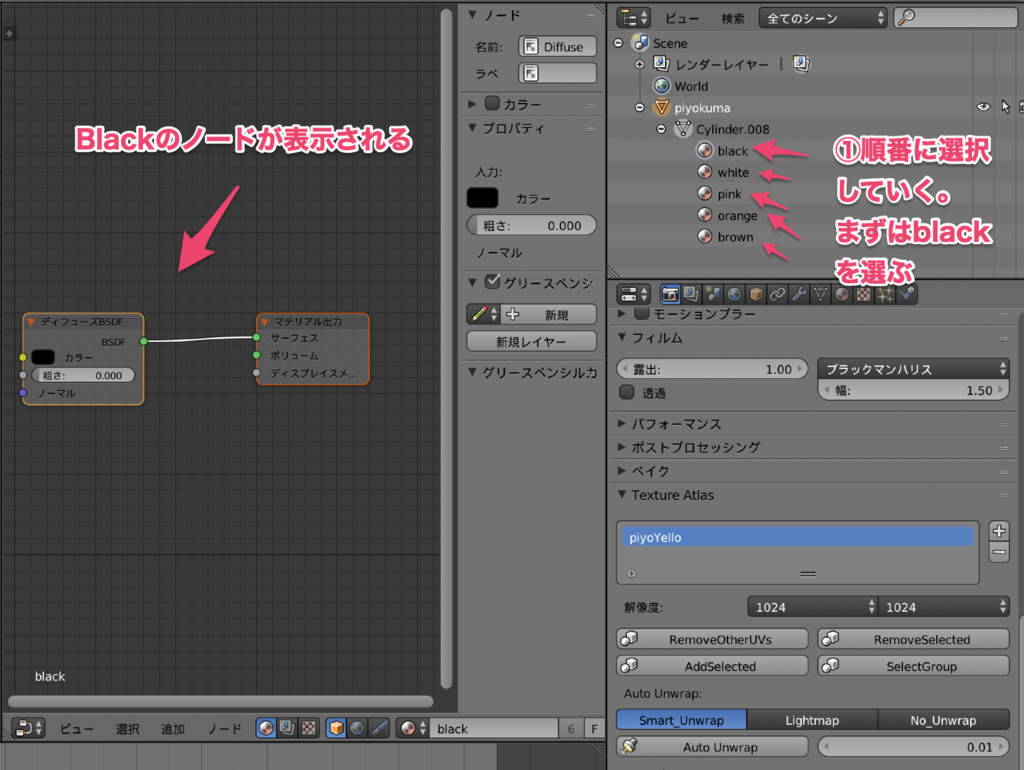This screenshot has height=770, width=1024.
Task: Click the Auto Unwrap button
Action: click(712, 746)
